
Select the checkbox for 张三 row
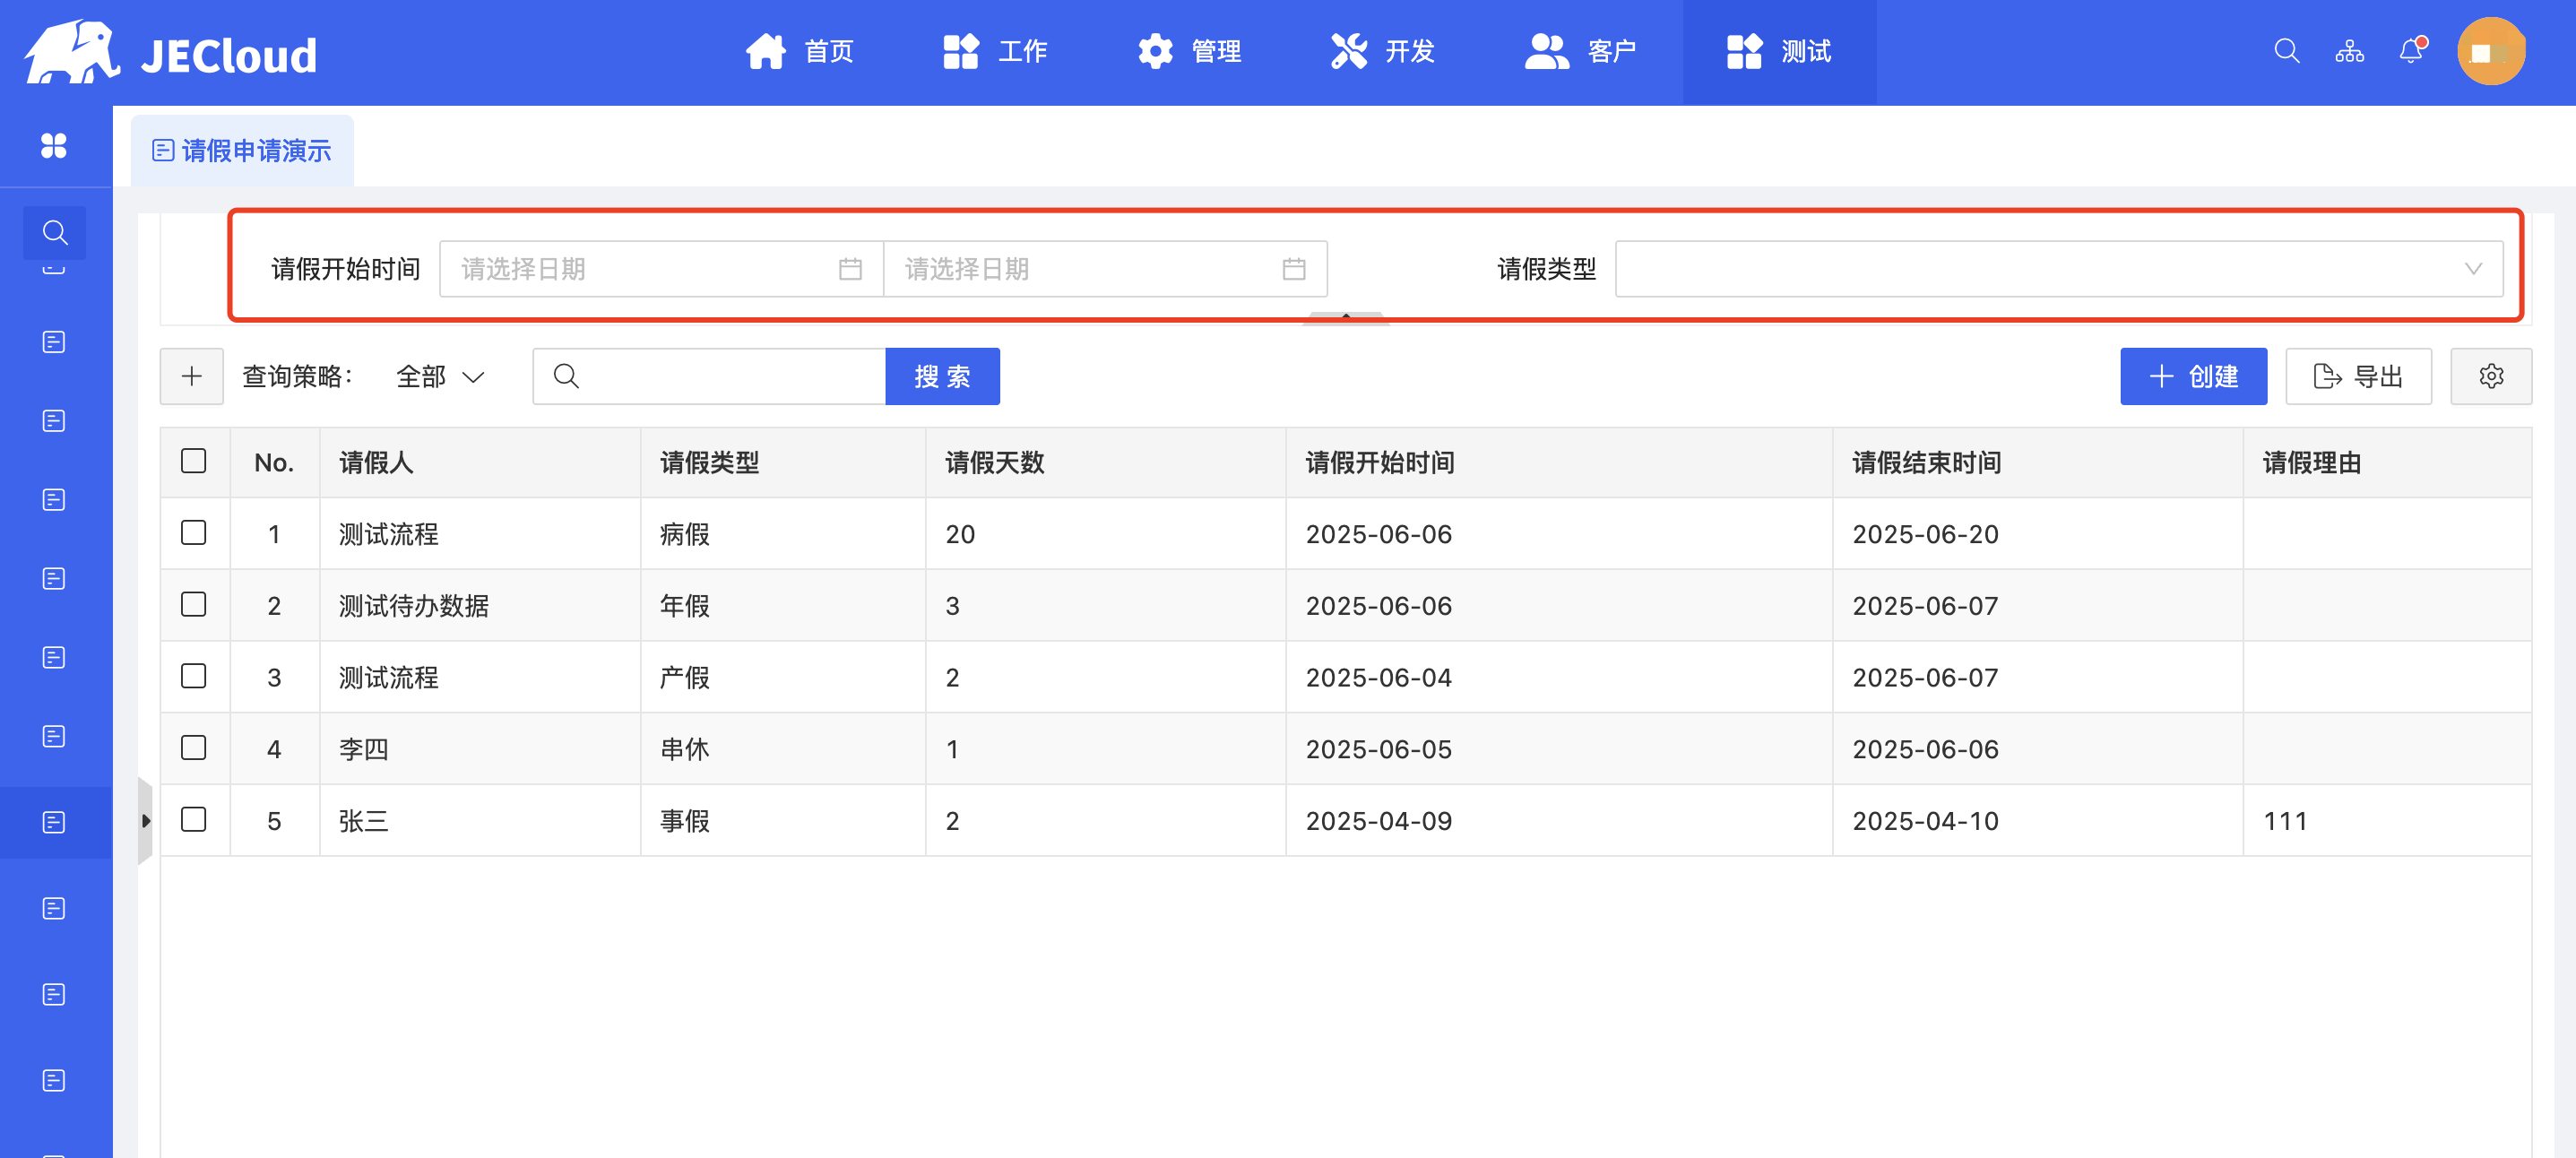(194, 820)
